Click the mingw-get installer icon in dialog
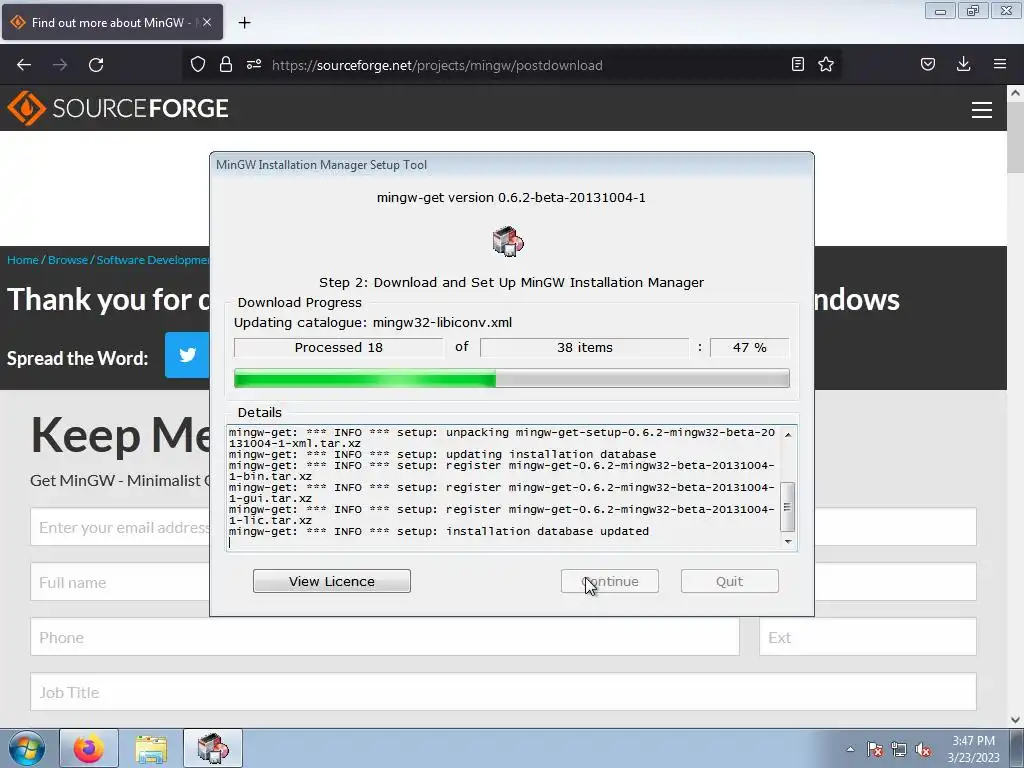This screenshot has width=1024, height=768. click(x=508, y=241)
